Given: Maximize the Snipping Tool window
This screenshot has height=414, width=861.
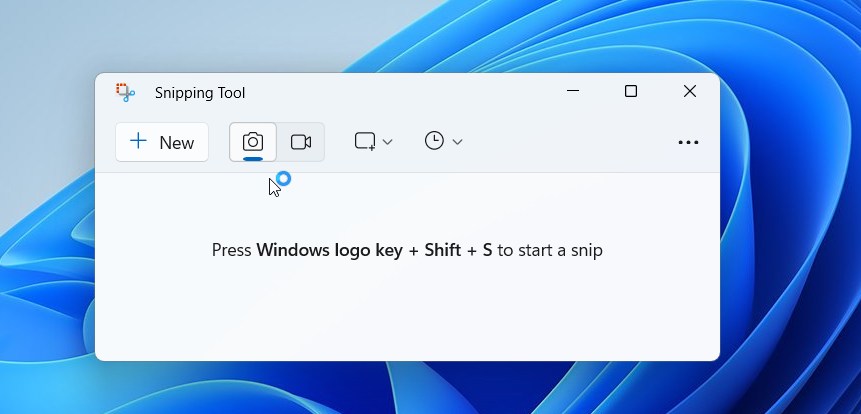Looking at the screenshot, I should pyautogui.click(x=631, y=91).
